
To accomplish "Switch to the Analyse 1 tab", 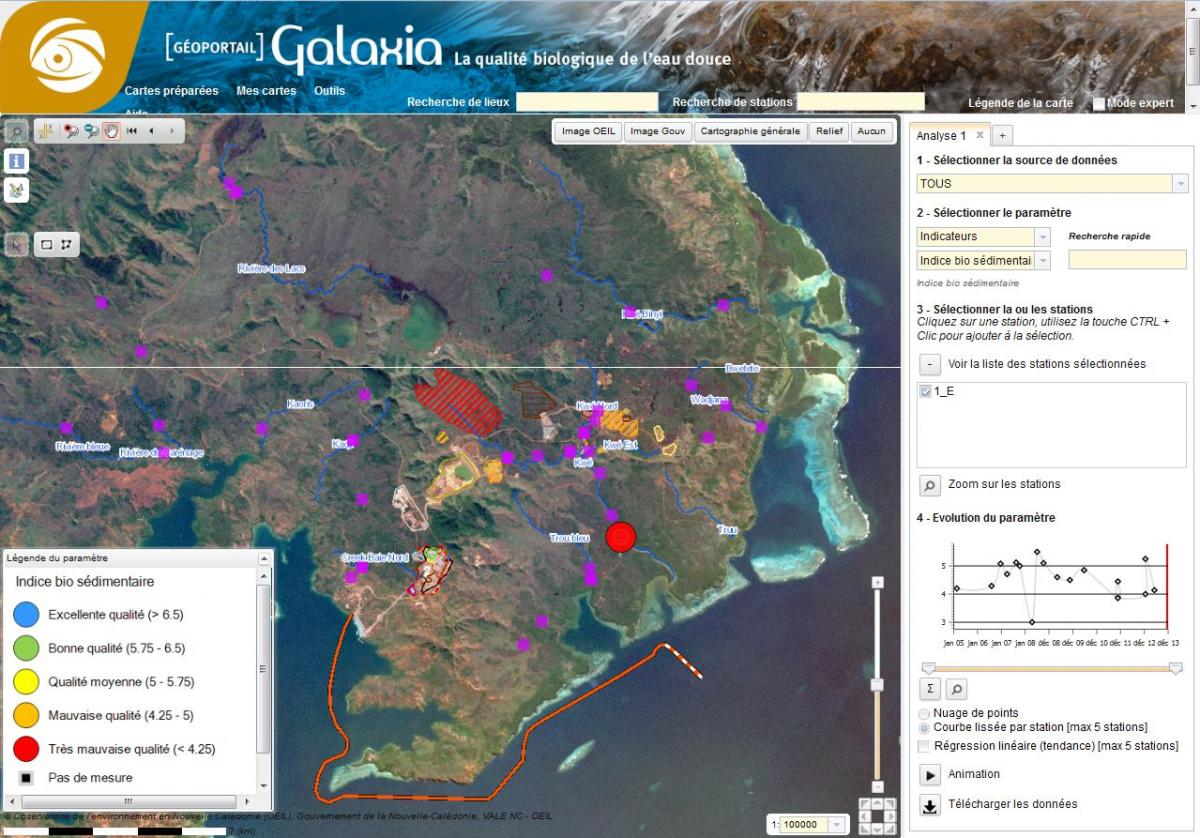I will (x=941, y=136).
